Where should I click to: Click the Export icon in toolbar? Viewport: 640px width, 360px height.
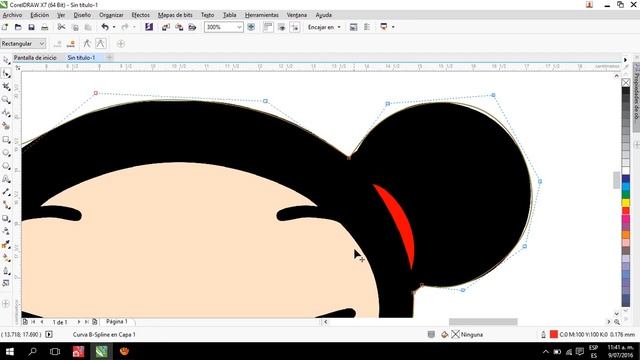pos(179,27)
